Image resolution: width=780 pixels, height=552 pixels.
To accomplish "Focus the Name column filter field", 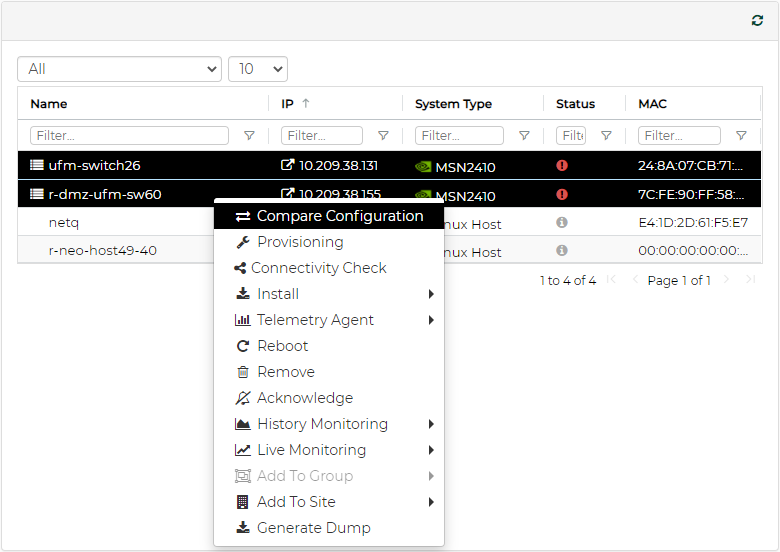I will point(129,135).
